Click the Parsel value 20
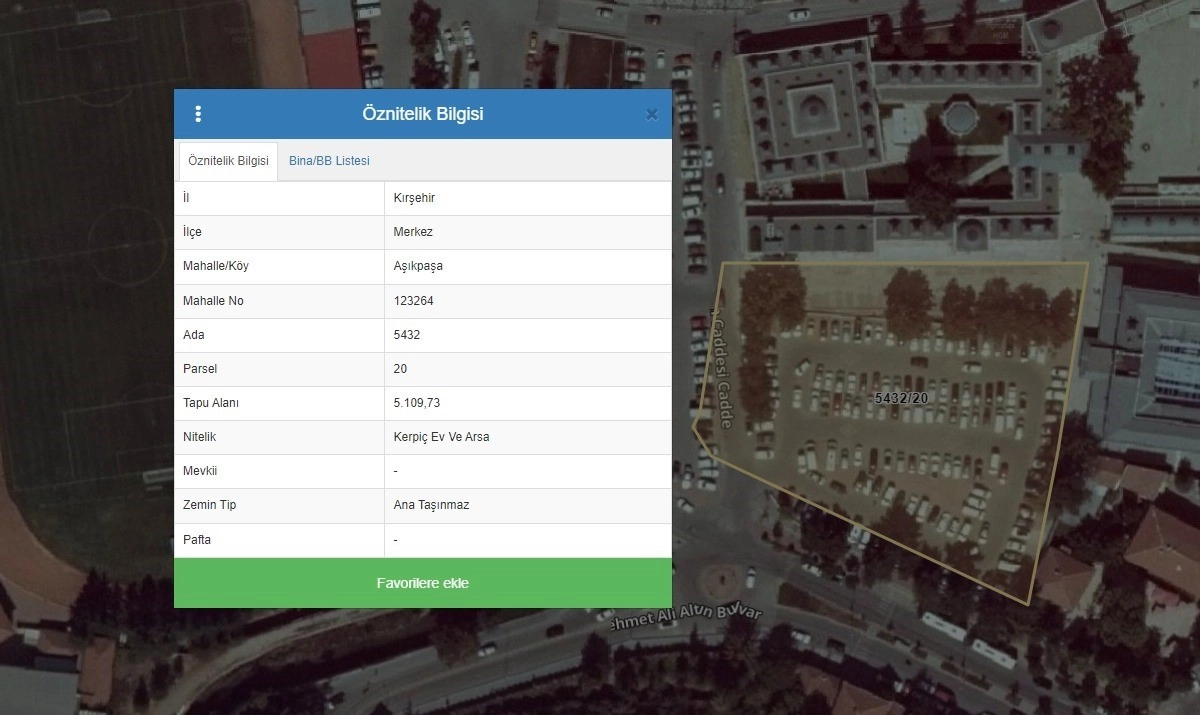 tap(400, 369)
